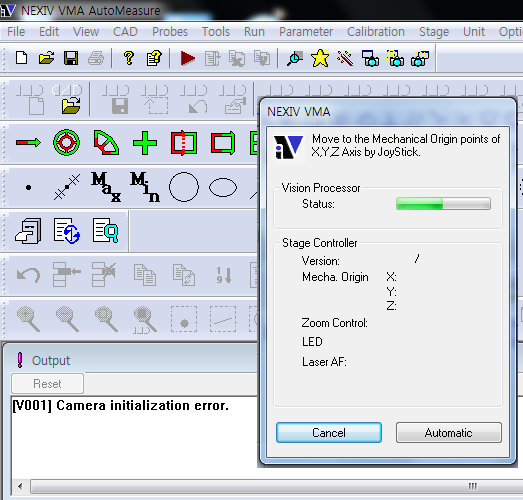523x500 pixels.
Task: Open the Tools menu
Action: tap(216, 32)
